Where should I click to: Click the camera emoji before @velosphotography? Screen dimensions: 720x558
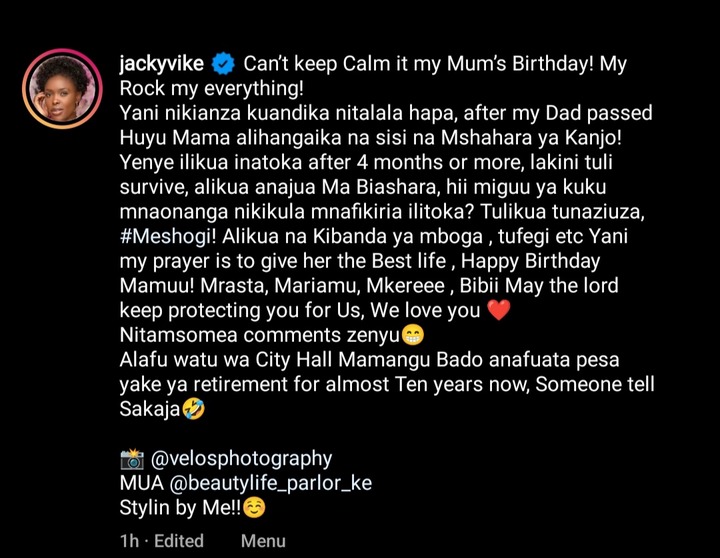pyautogui.click(x=132, y=459)
